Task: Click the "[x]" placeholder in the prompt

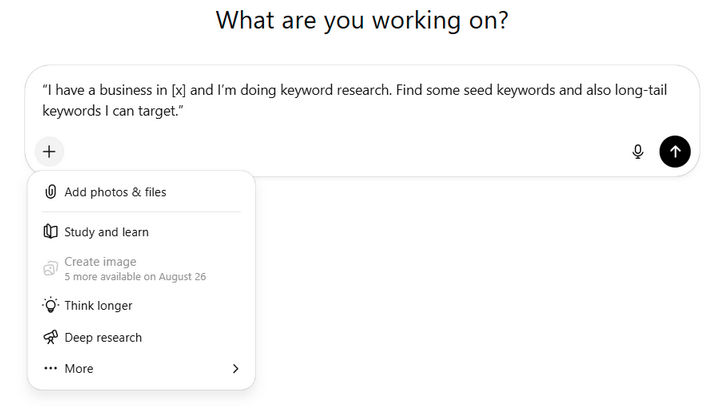Action: (x=179, y=91)
